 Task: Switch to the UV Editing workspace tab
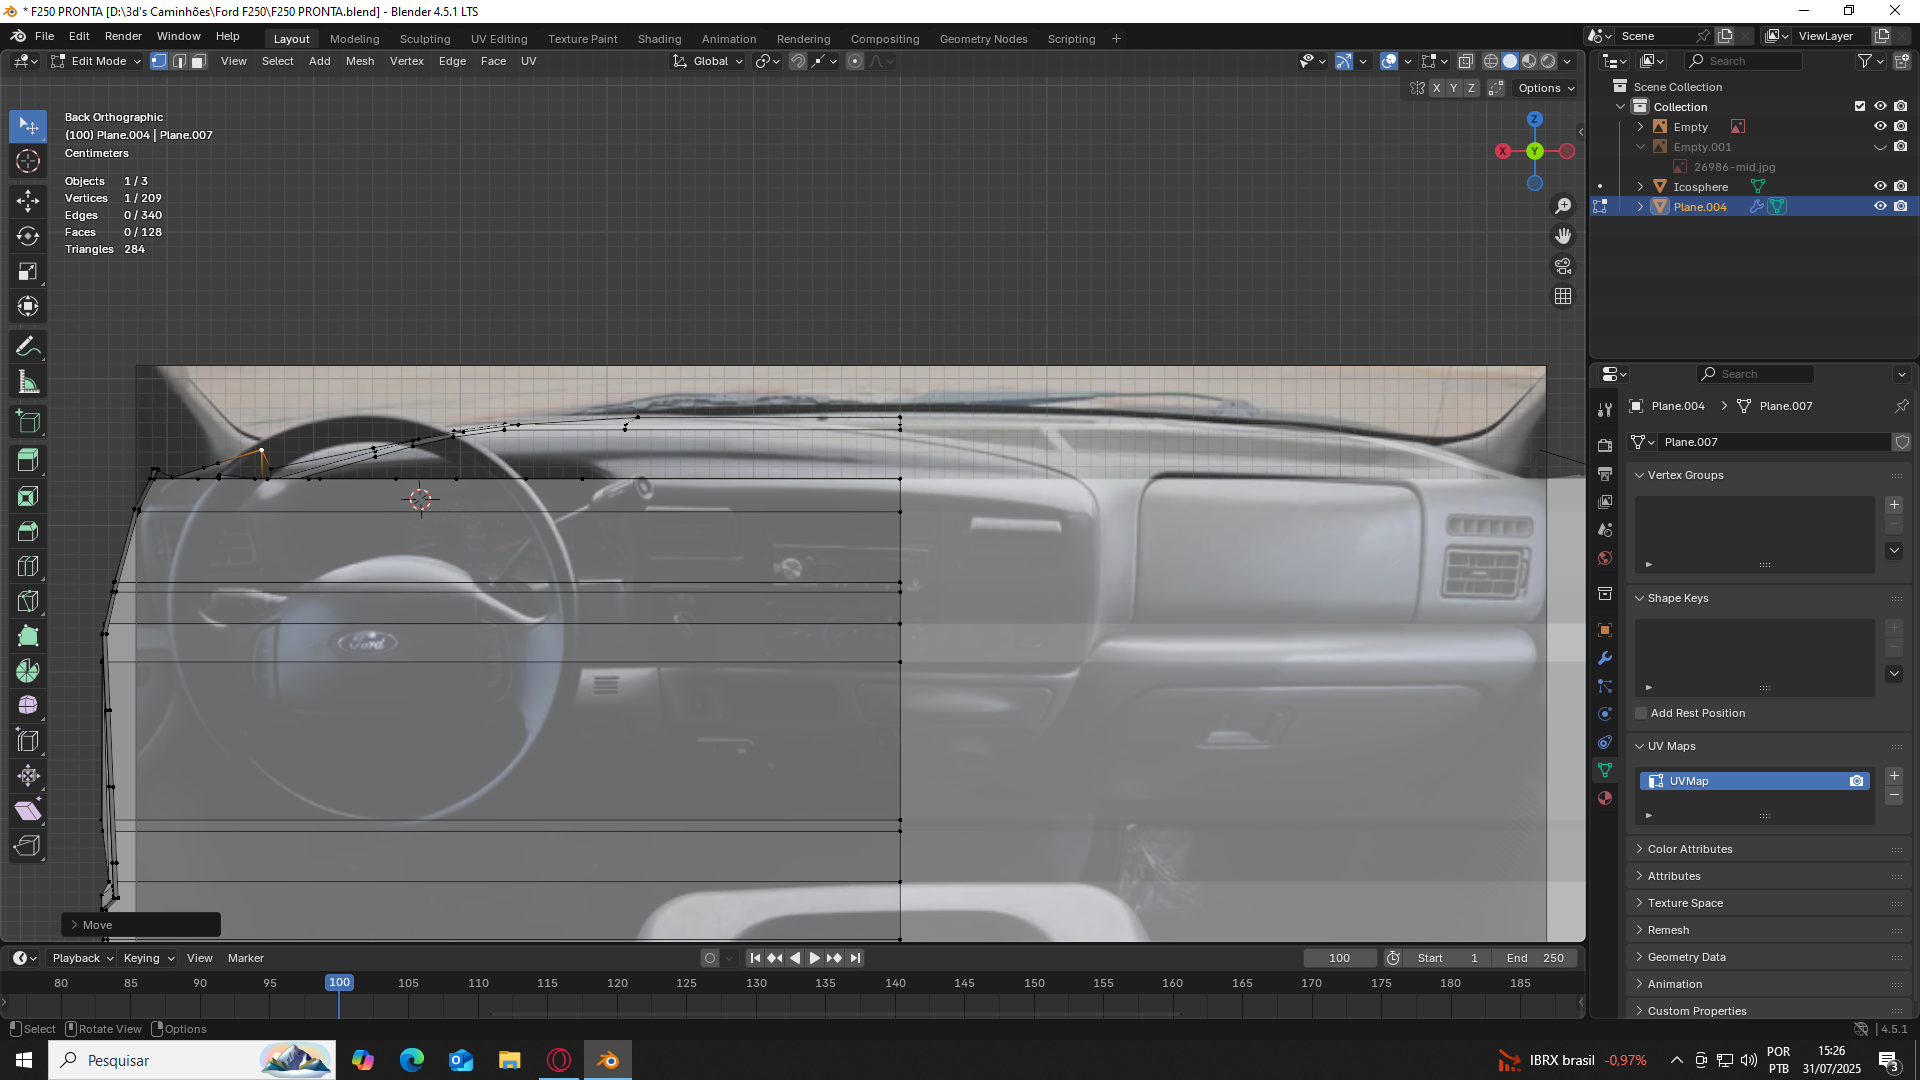498,39
